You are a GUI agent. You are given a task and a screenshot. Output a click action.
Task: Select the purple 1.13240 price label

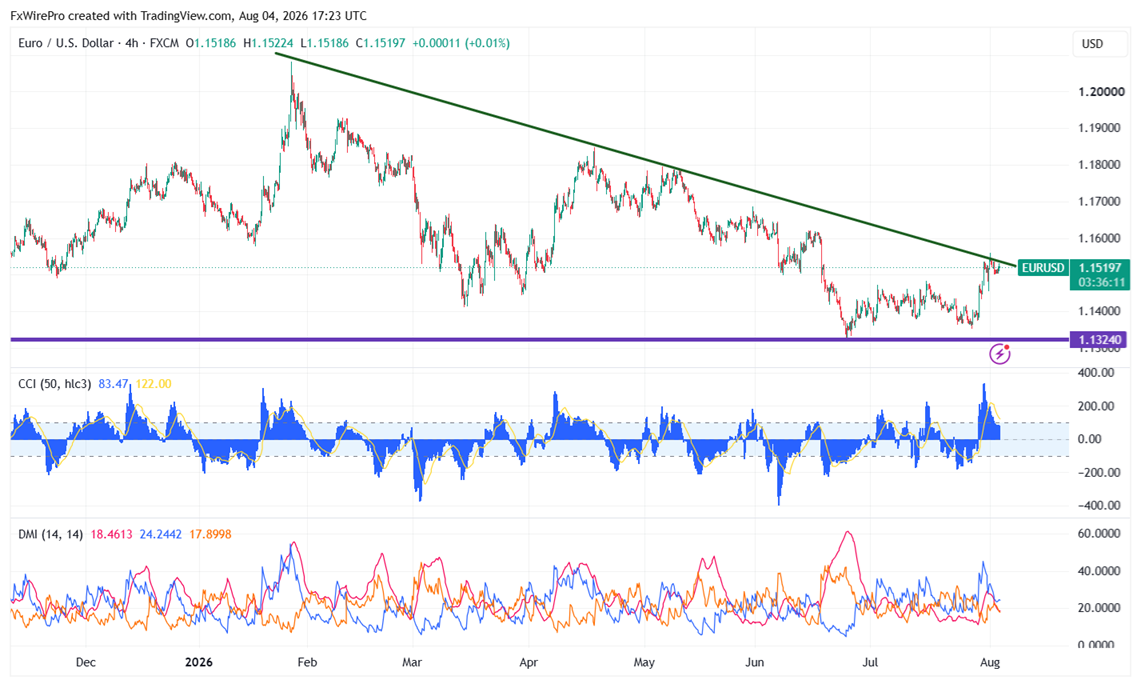coord(1100,340)
